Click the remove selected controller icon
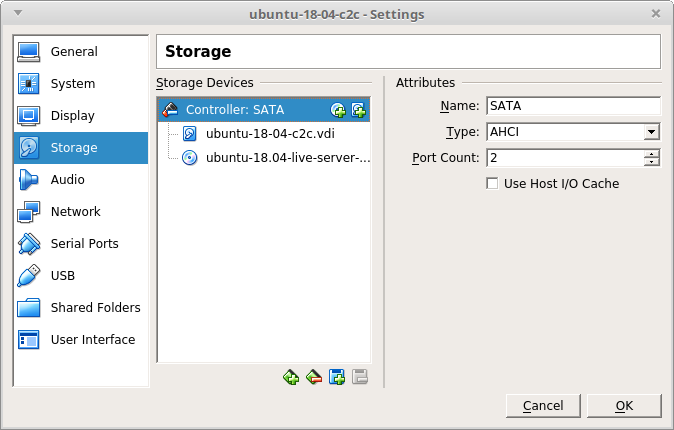 point(314,377)
